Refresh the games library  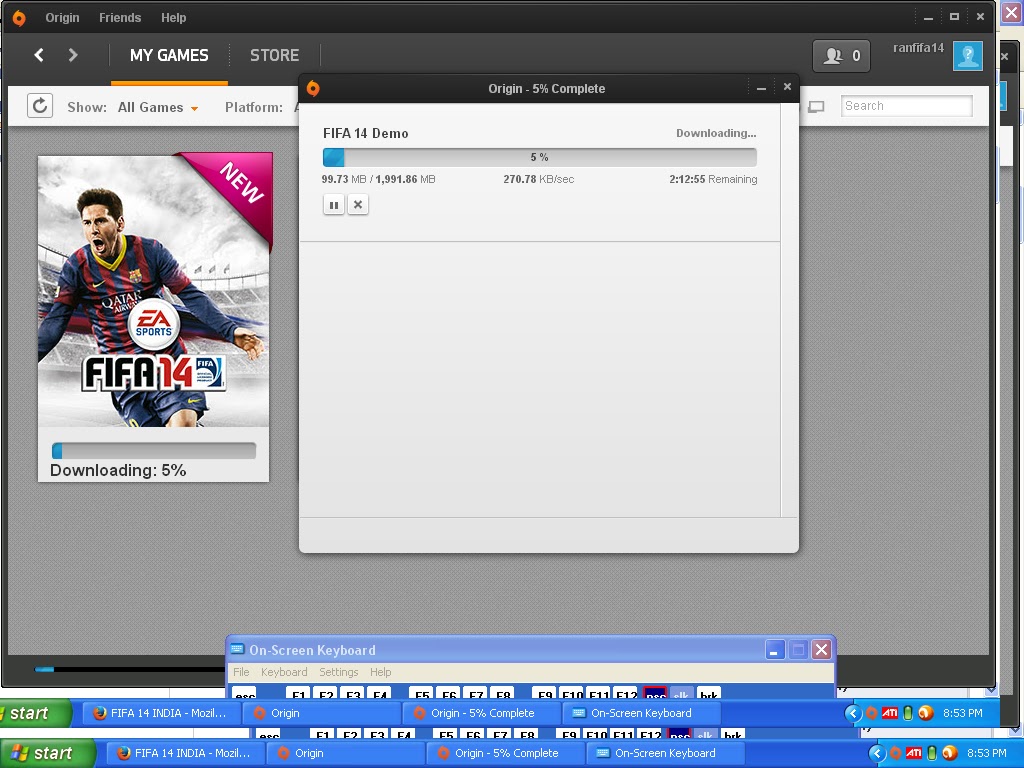tap(40, 106)
